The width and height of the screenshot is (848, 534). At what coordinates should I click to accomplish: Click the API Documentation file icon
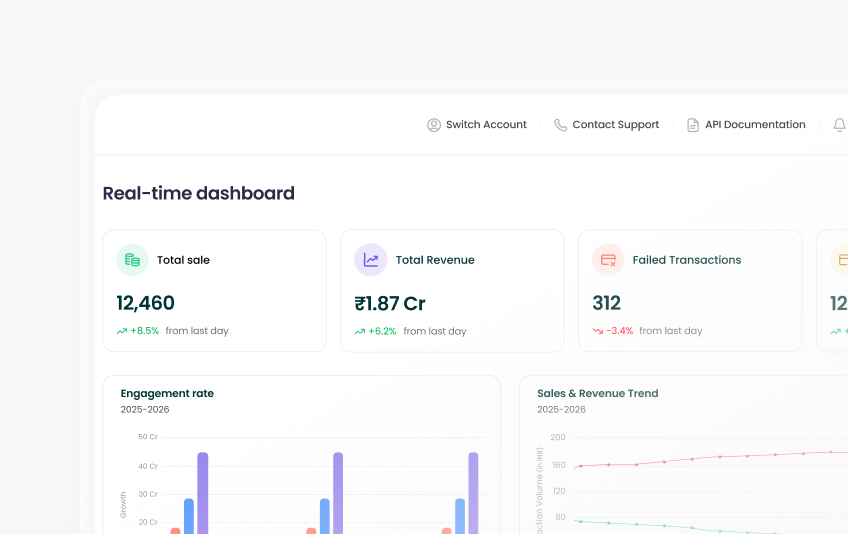coord(693,125)
